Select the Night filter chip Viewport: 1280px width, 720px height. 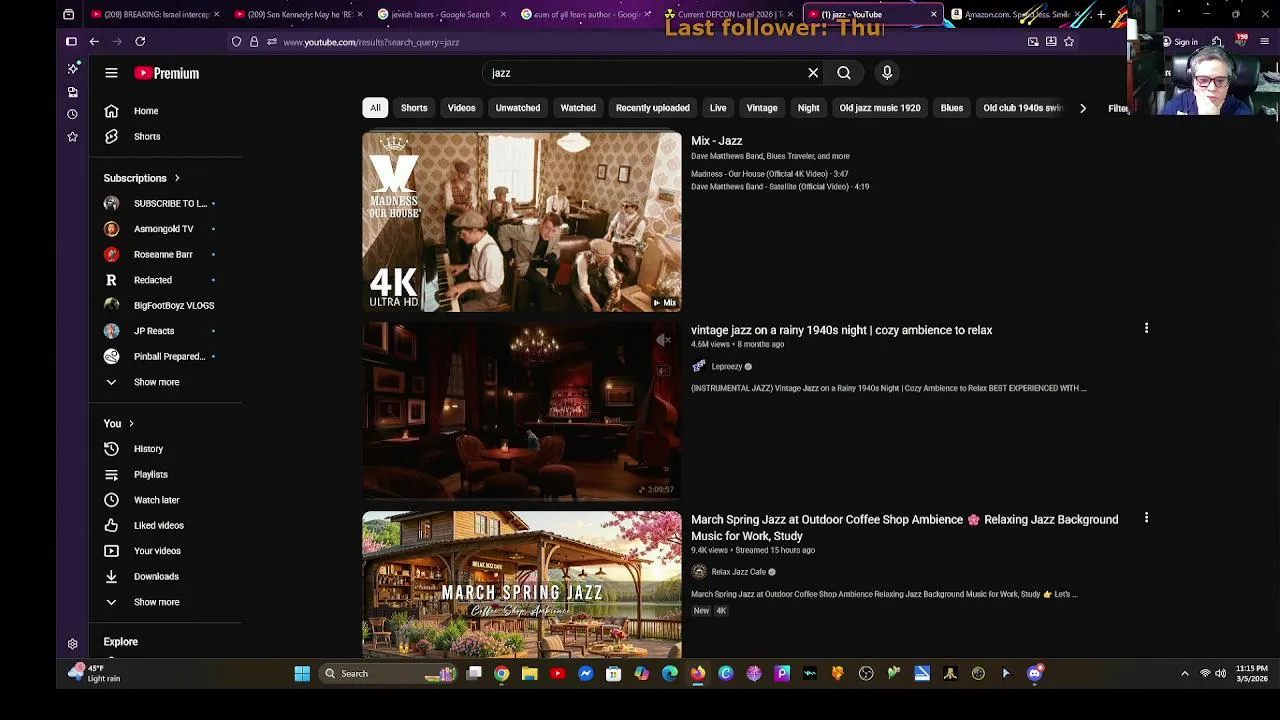click(808, 108)
